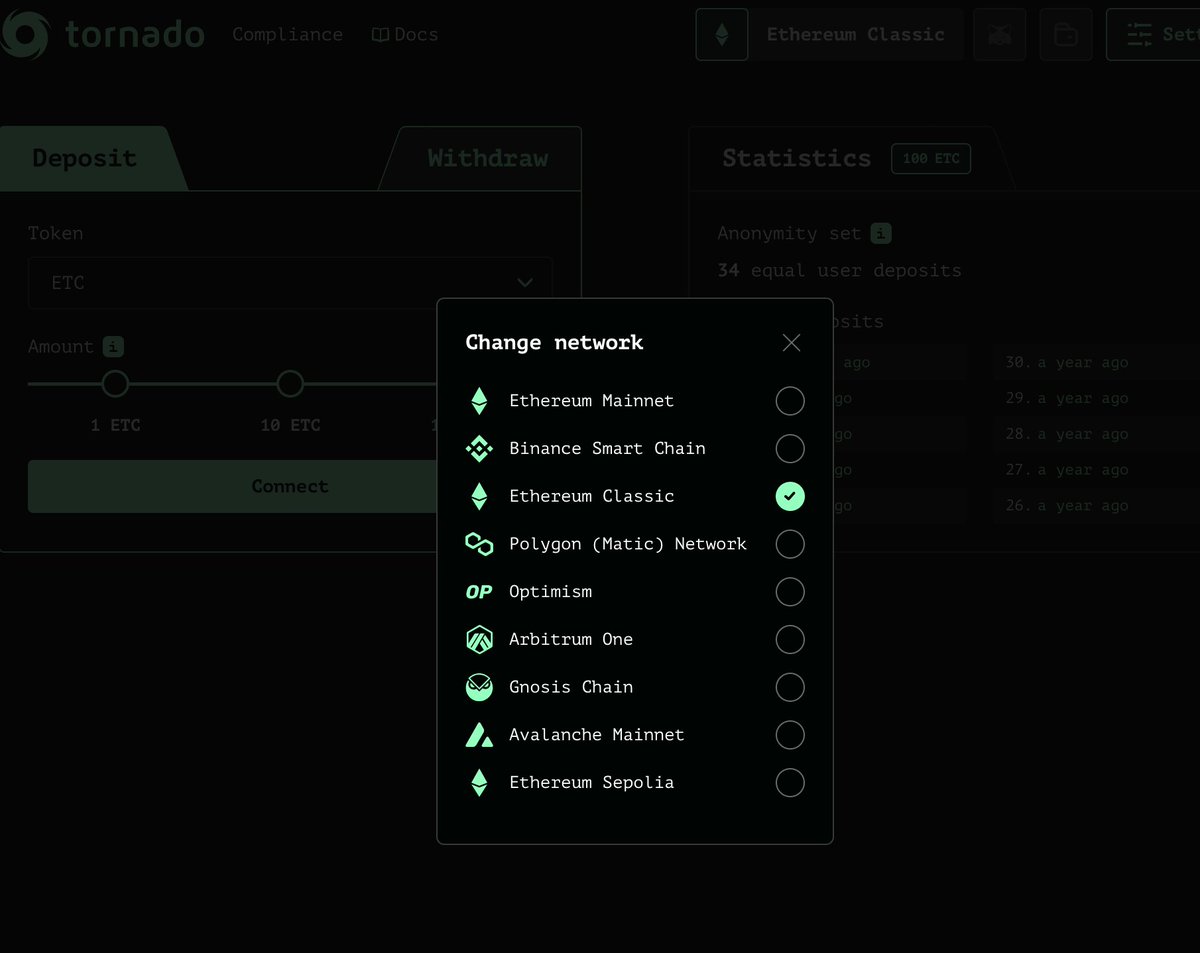Click the '1 ETC' amount label
The image size is (1200, 953).
[x=115, y=426]
